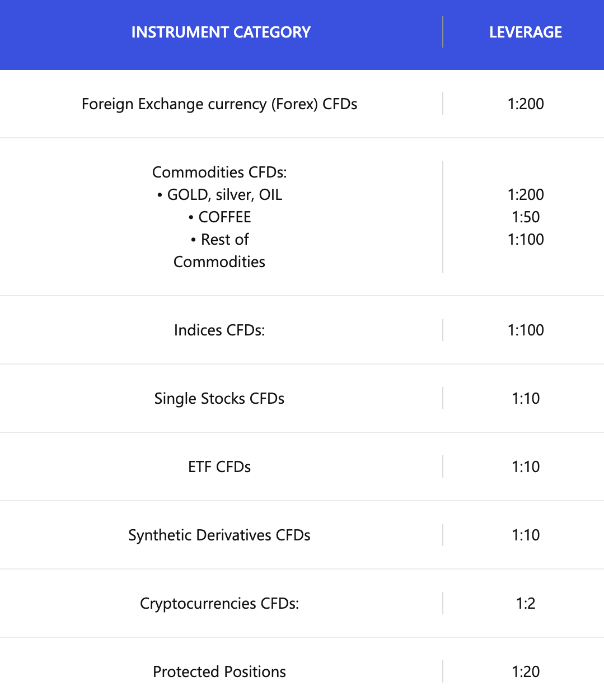The width and height of the screenshot is (604, 700).
Task: Select the ETF CFDs row label
Action: [x=219, y=467]
